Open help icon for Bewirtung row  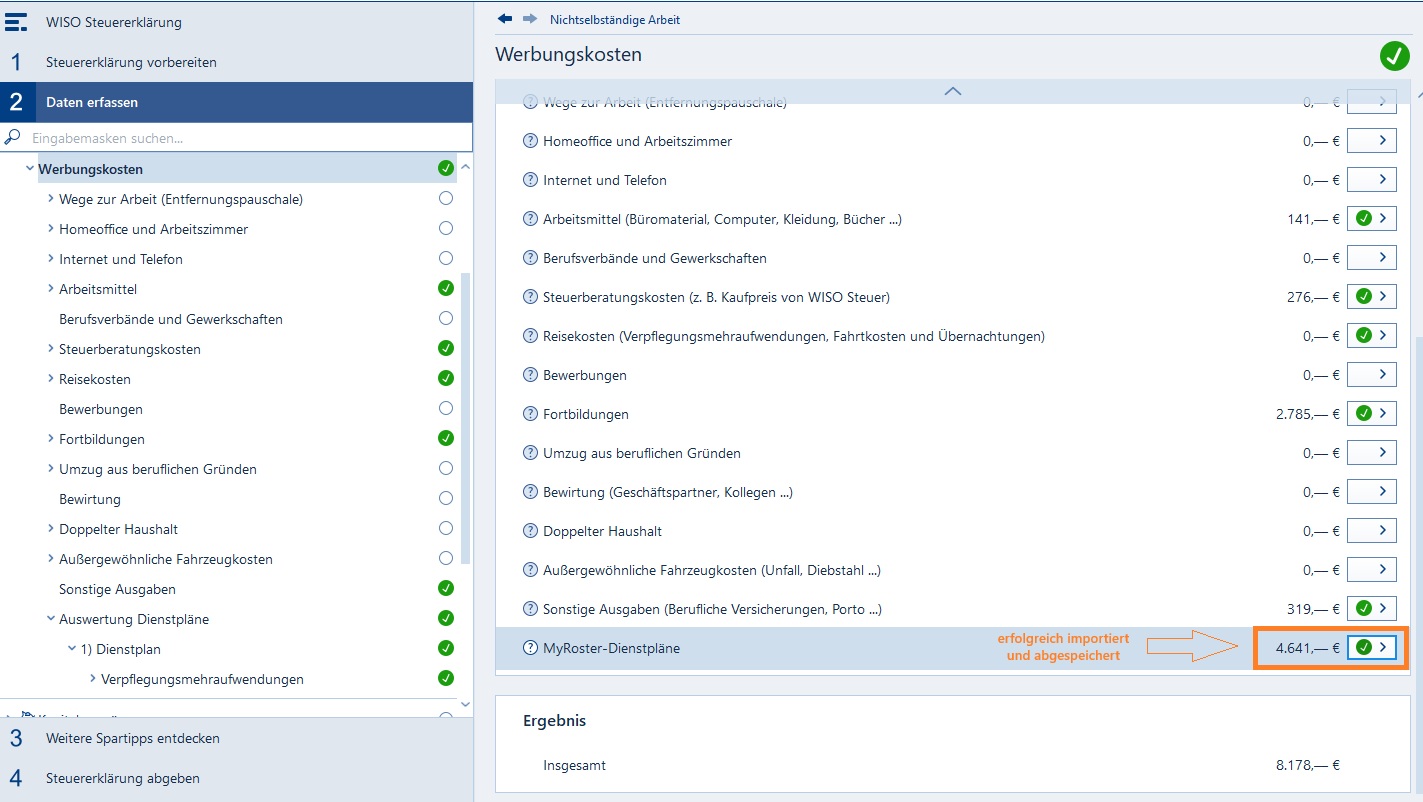pyautogui.click(x=531, y=492)
